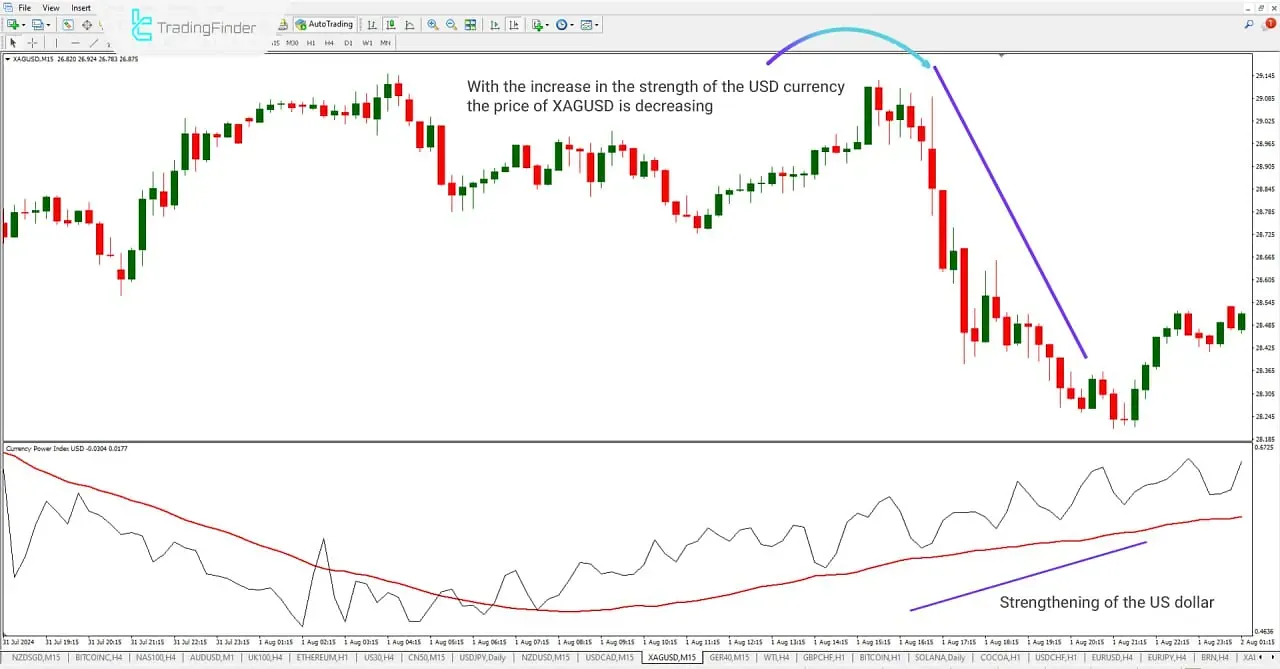Screen dimensions: 1280x669
Task: Toggle bar chart display mode
Action: click(372, 25)
